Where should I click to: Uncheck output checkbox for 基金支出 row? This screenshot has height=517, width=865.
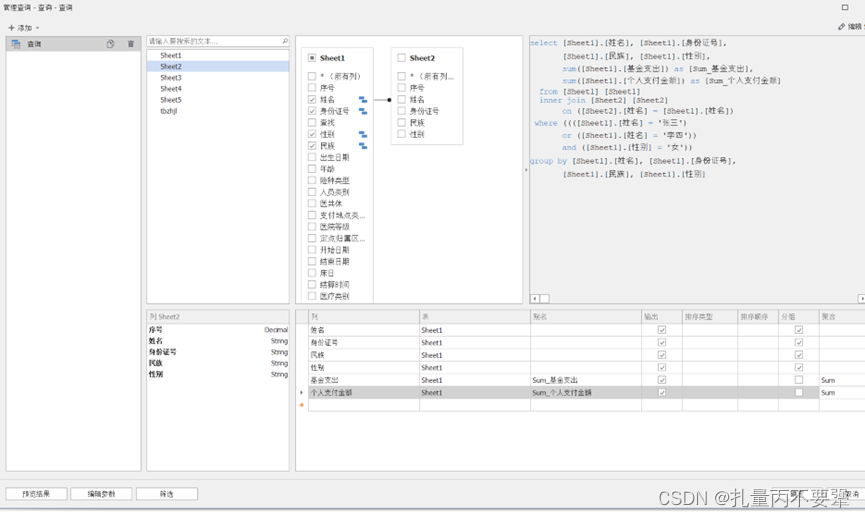(661, 380)
